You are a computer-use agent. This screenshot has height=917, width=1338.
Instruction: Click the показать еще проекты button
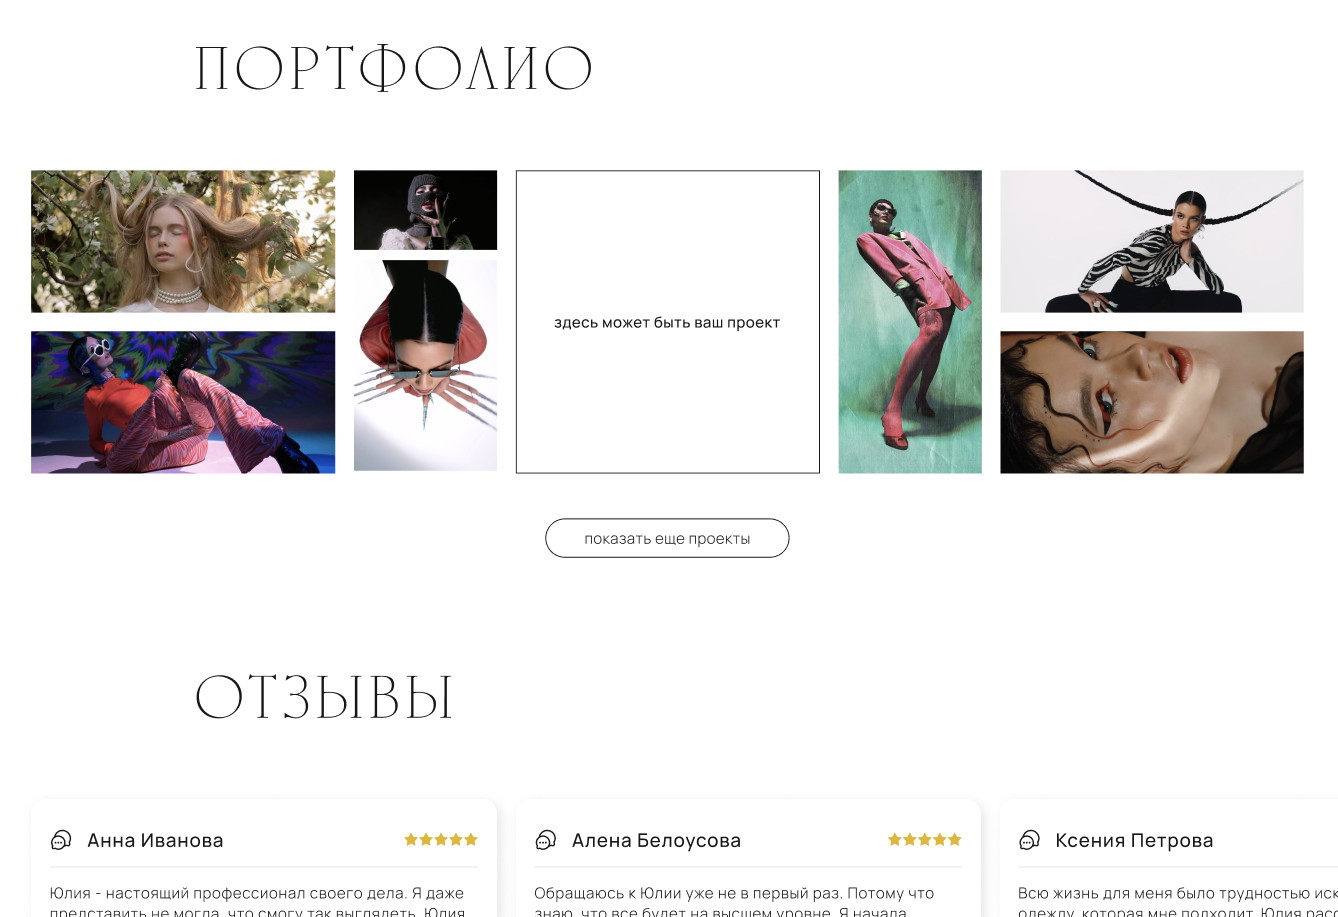(667, 538)
